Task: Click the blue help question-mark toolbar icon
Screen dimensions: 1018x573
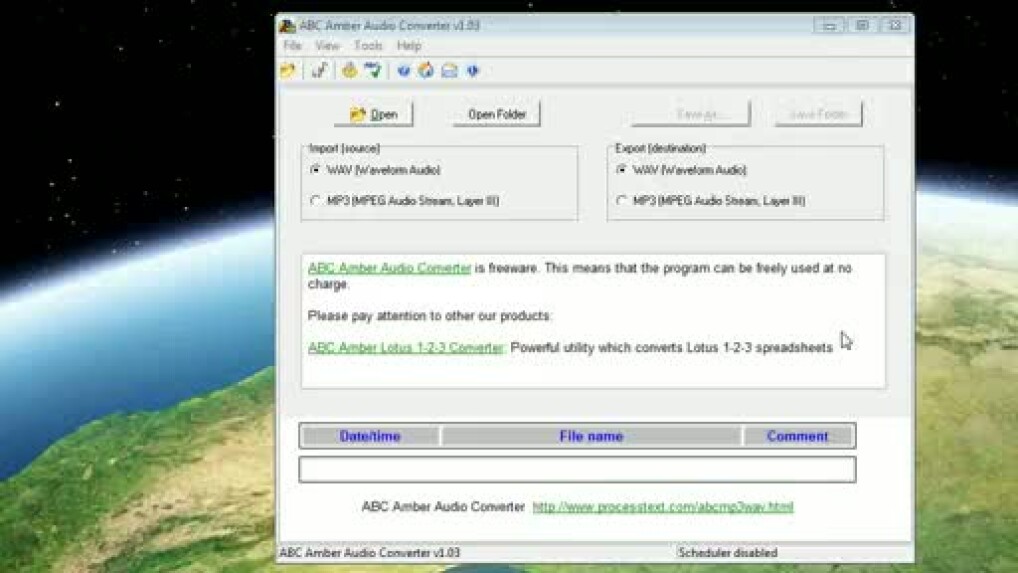Action: click(x=404, y=71)
